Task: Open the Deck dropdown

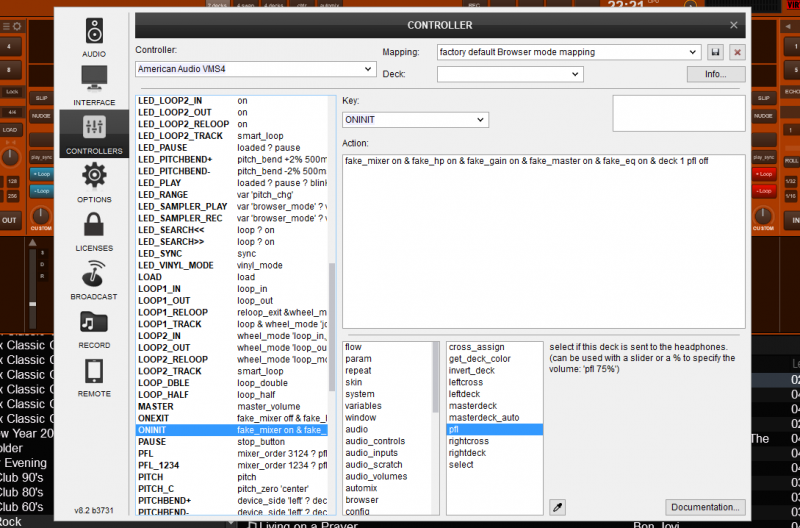Action: 510,74
